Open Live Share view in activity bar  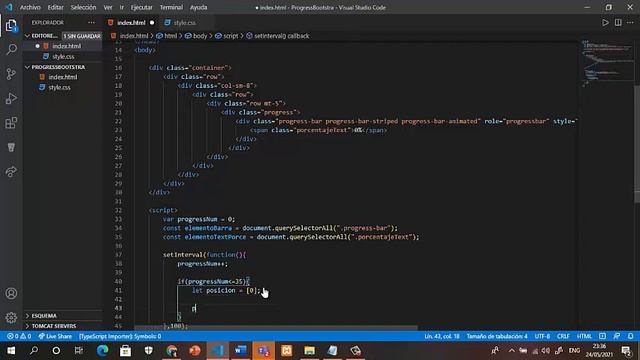tap(11, 172)
